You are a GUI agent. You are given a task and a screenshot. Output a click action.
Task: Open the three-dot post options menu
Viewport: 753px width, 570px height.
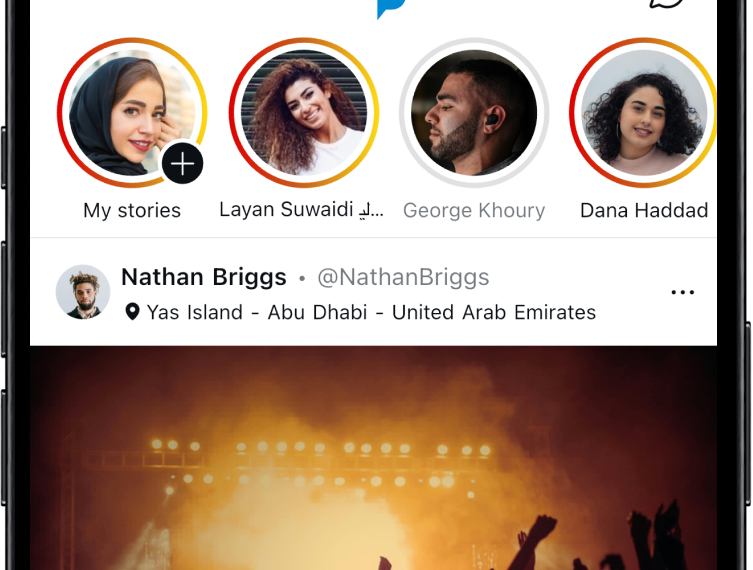point(683,292)
